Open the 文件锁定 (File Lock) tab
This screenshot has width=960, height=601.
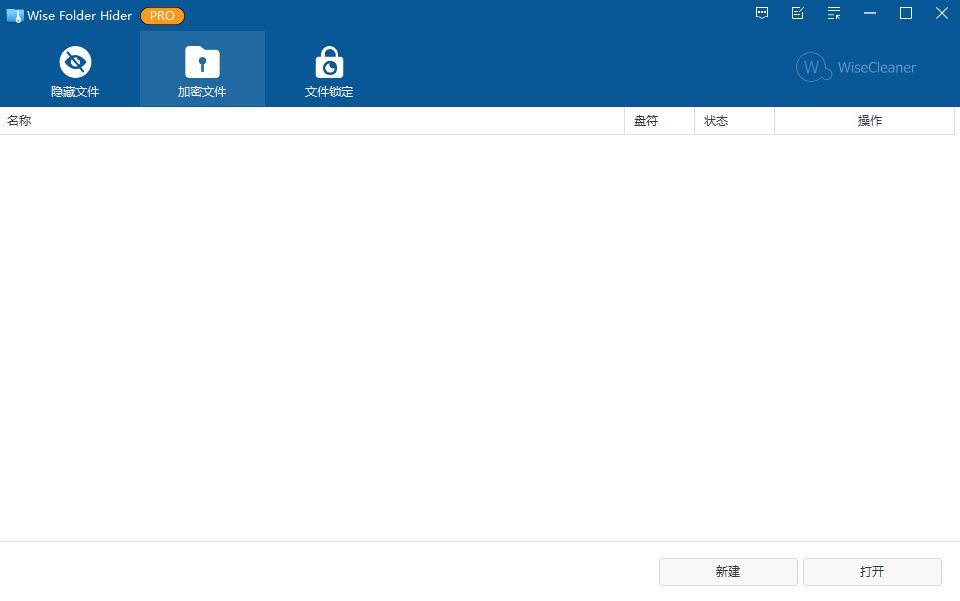(x=329, y=69)
